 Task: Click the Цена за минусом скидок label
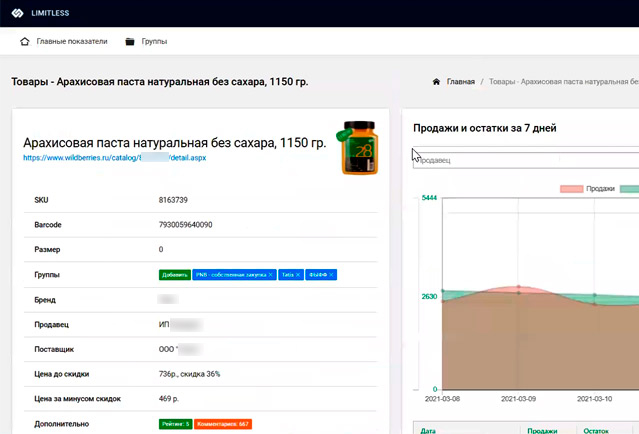tap(77, 399)
